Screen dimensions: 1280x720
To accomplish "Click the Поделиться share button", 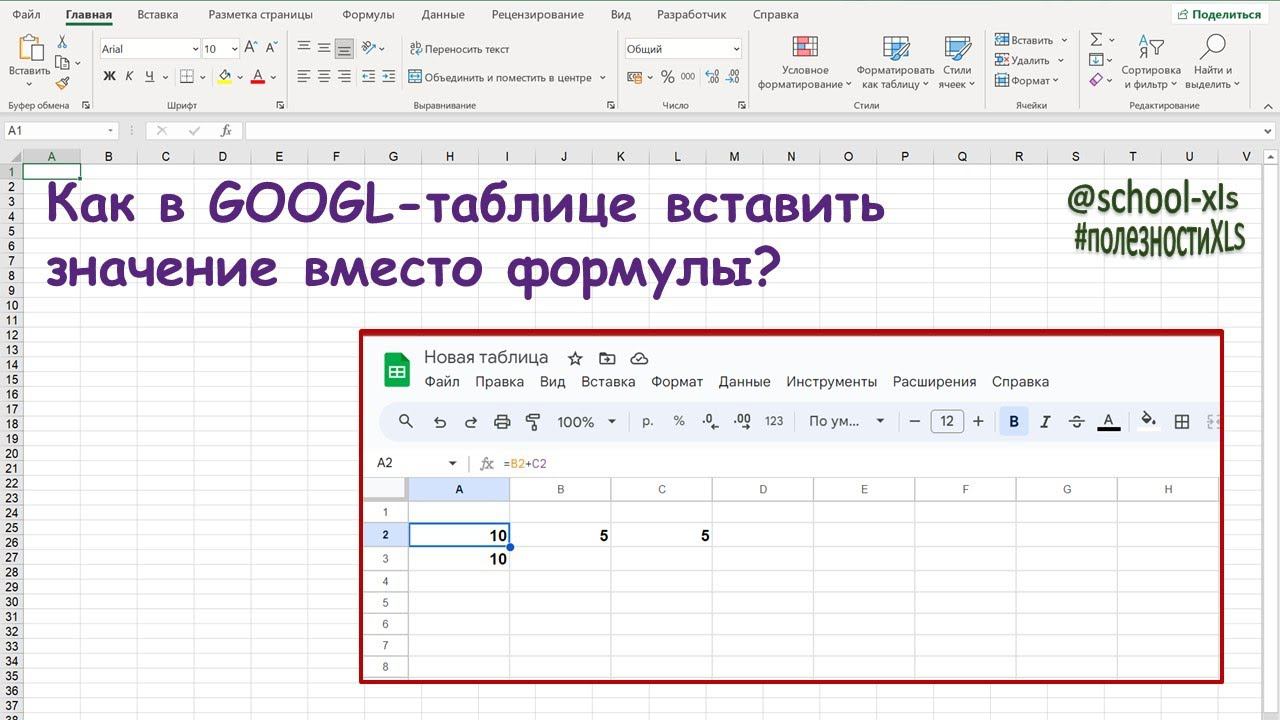I will pyautogui.click(x=1219, y=14).
